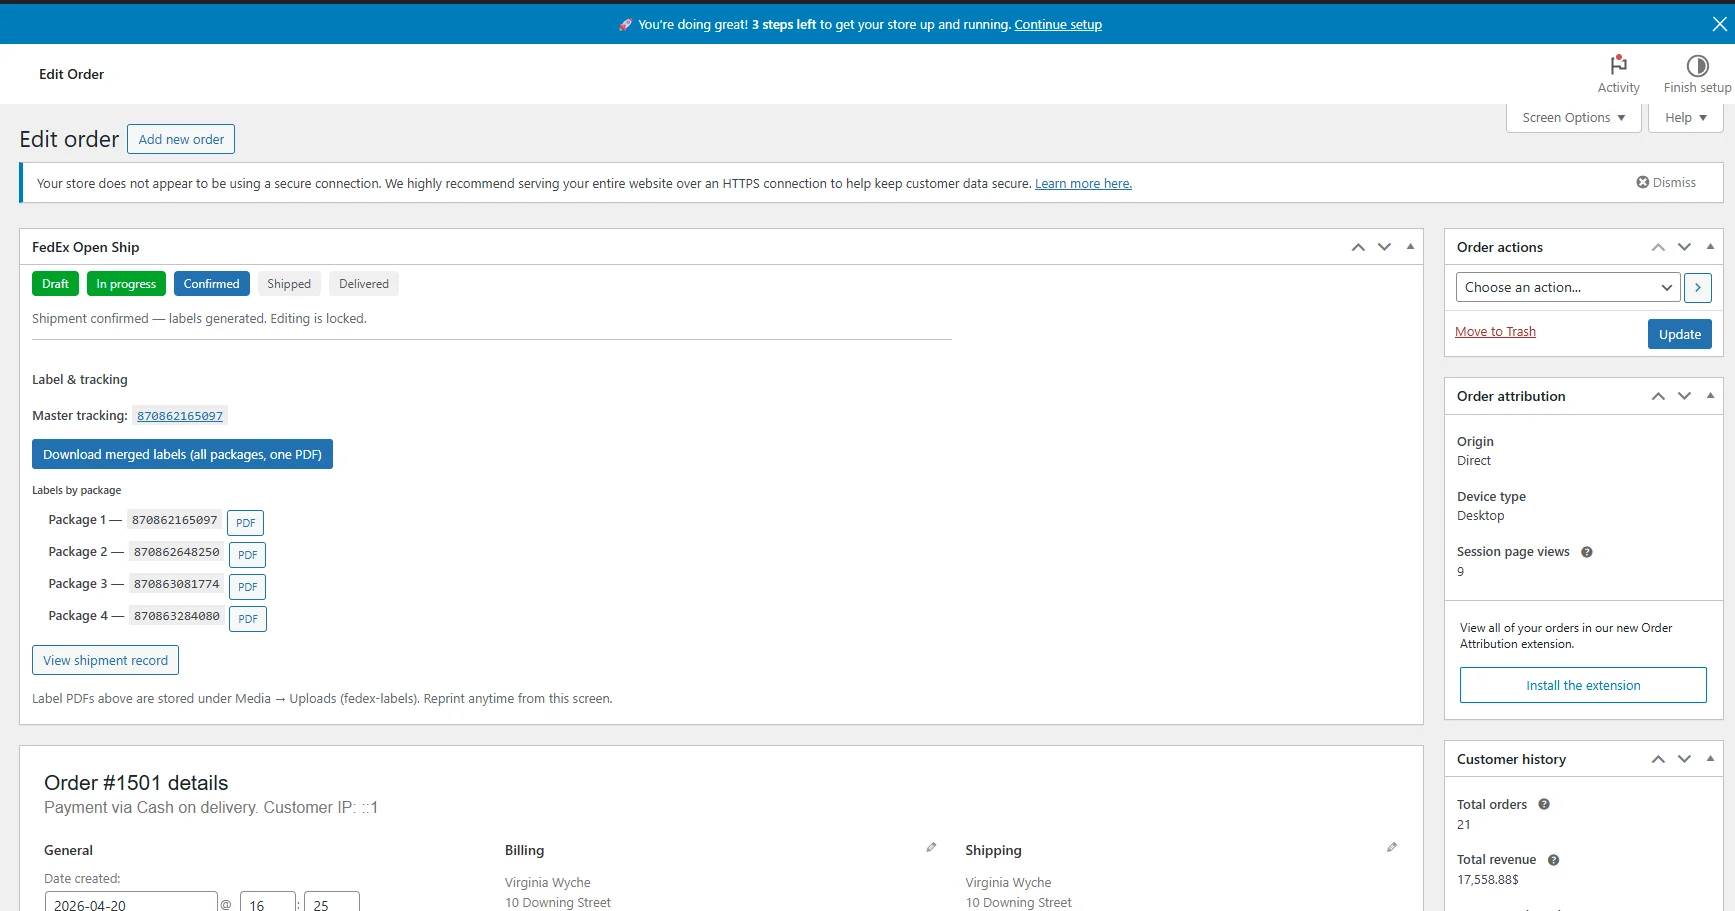Image resolution: width=1735 pixels, height=911 pixels.
Task: Move Customer history panel down
Action: pos(1684,759)
